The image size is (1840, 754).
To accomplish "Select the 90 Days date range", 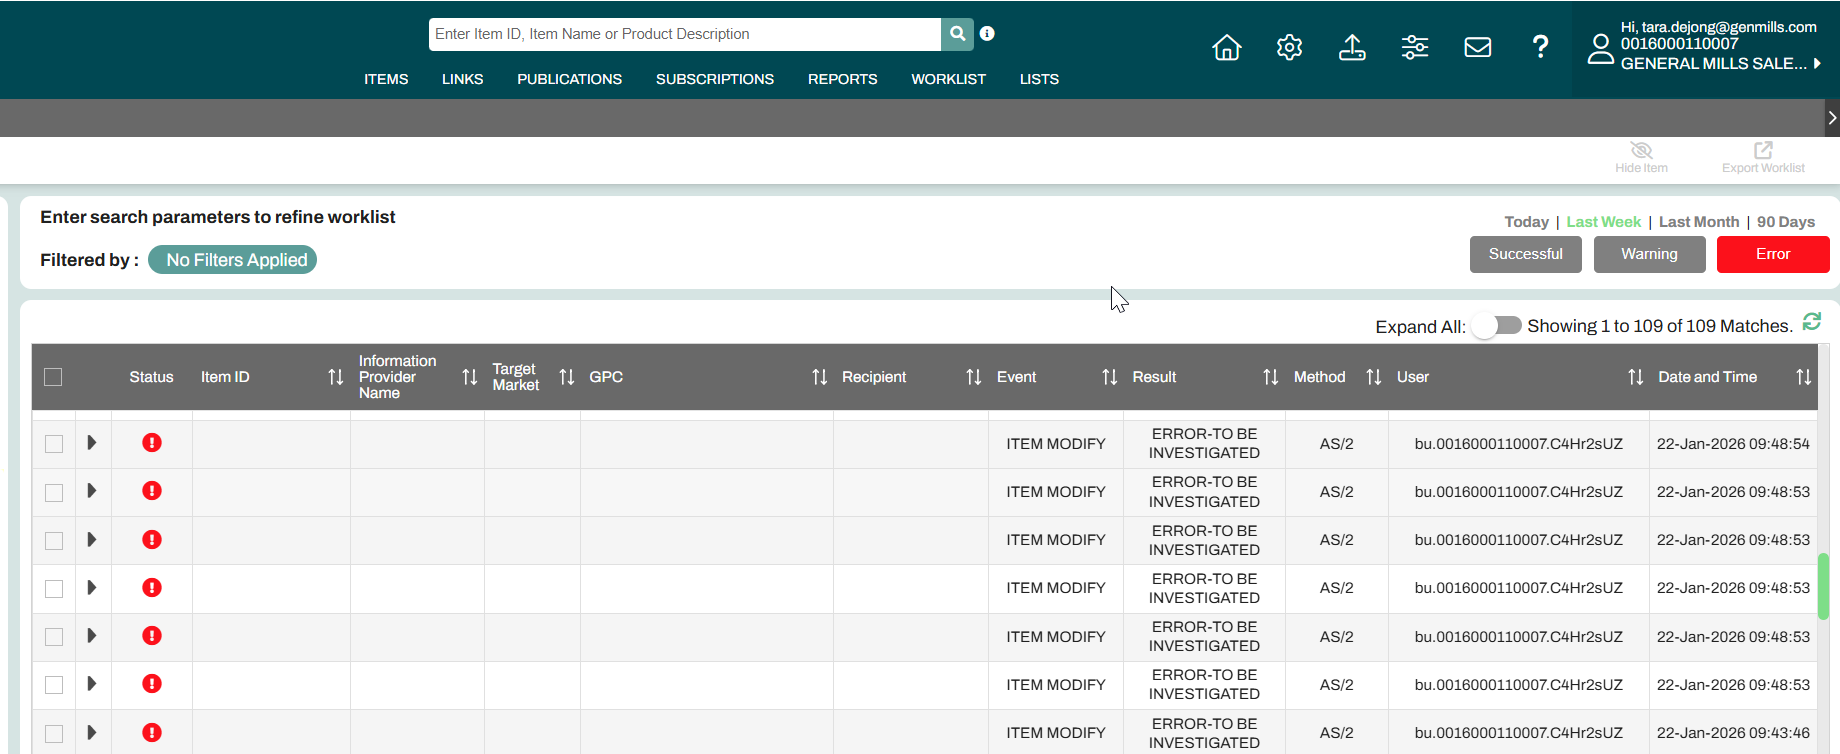I will 1786,222.
